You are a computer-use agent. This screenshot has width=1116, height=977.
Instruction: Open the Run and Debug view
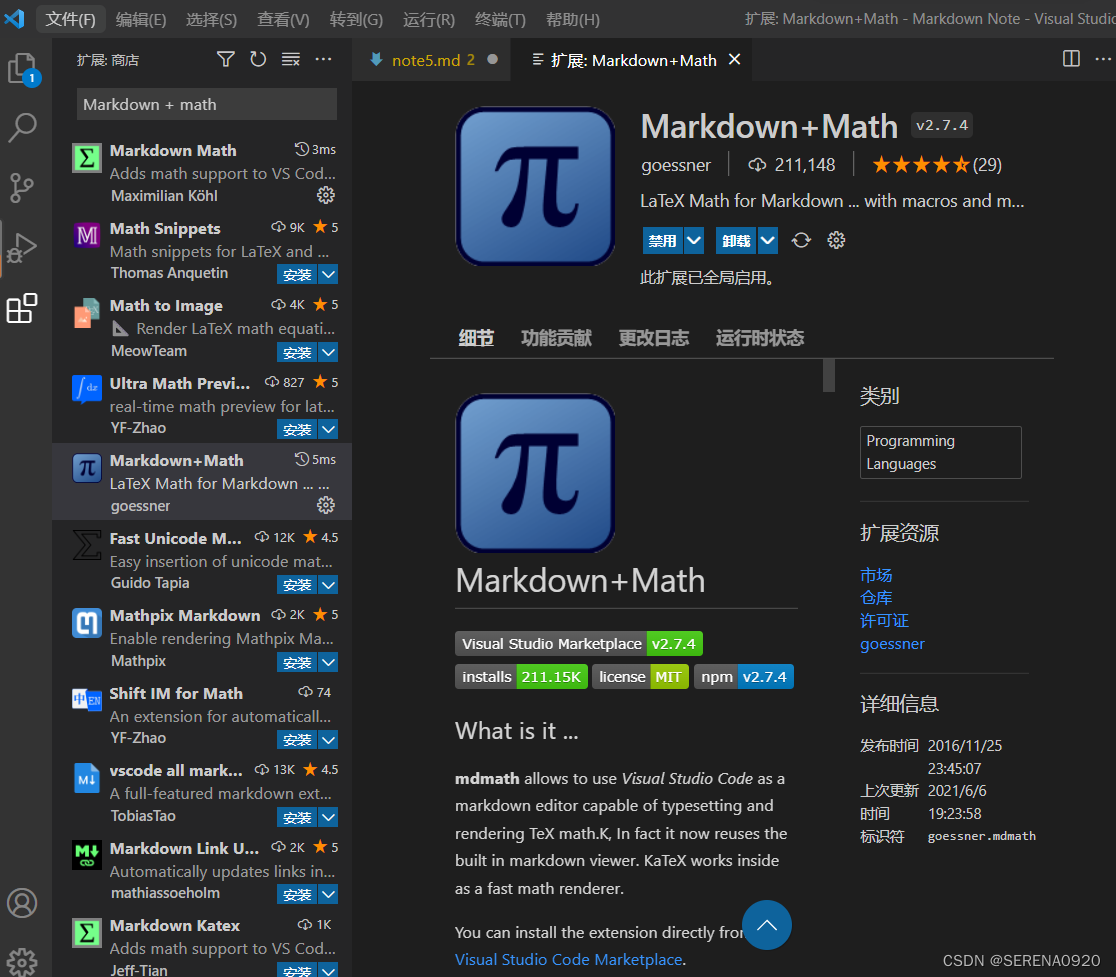point(22,248)
